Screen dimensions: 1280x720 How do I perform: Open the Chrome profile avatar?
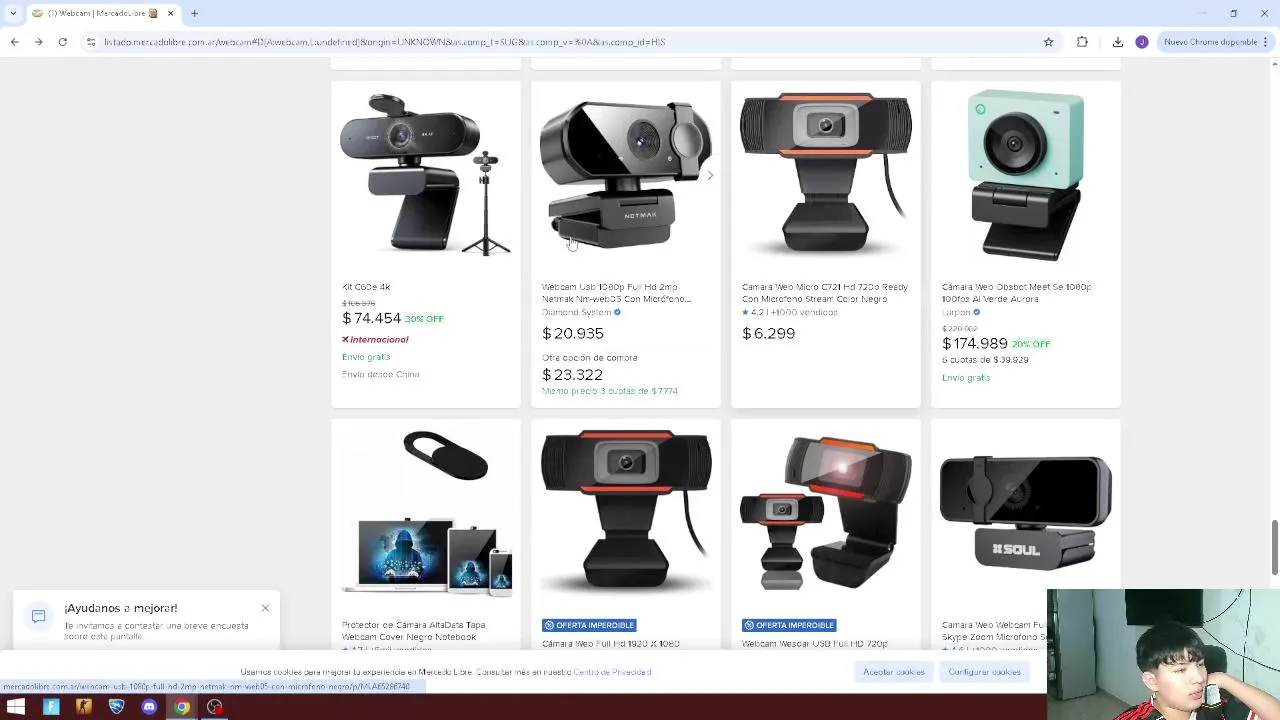(x=1141, y=42)
